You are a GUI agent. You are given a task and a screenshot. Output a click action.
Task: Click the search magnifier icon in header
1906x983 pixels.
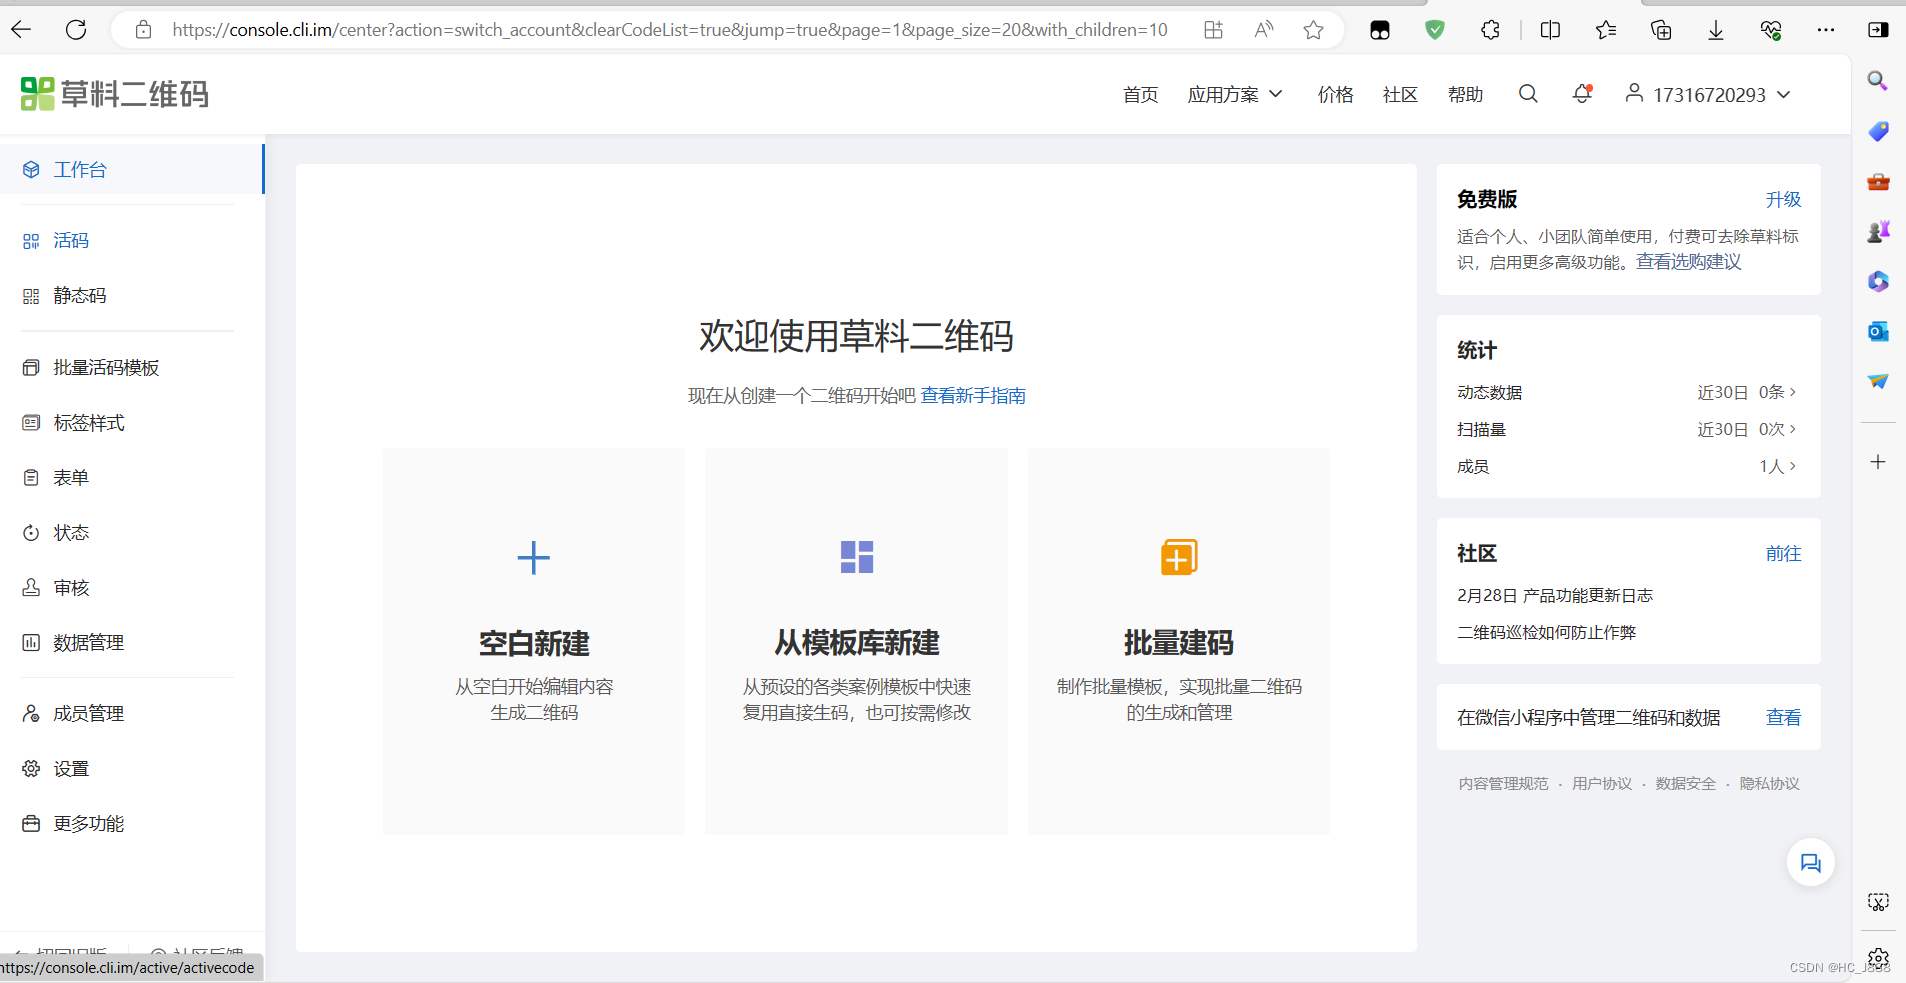click(1528, 94)
